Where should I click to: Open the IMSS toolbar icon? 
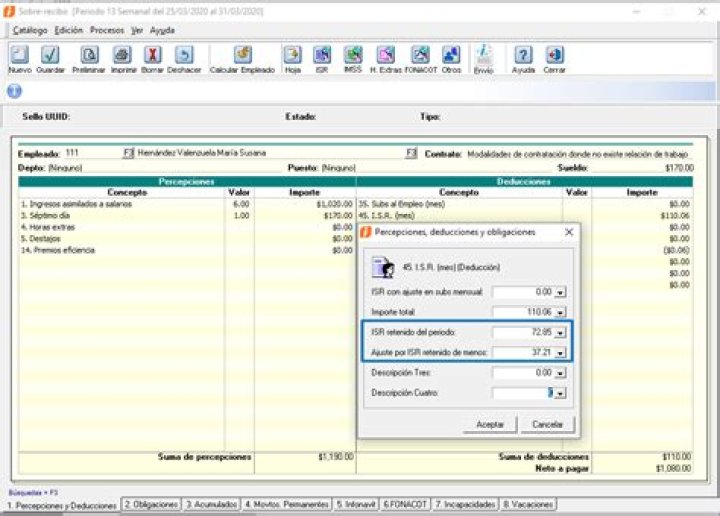tap(353, 55)
